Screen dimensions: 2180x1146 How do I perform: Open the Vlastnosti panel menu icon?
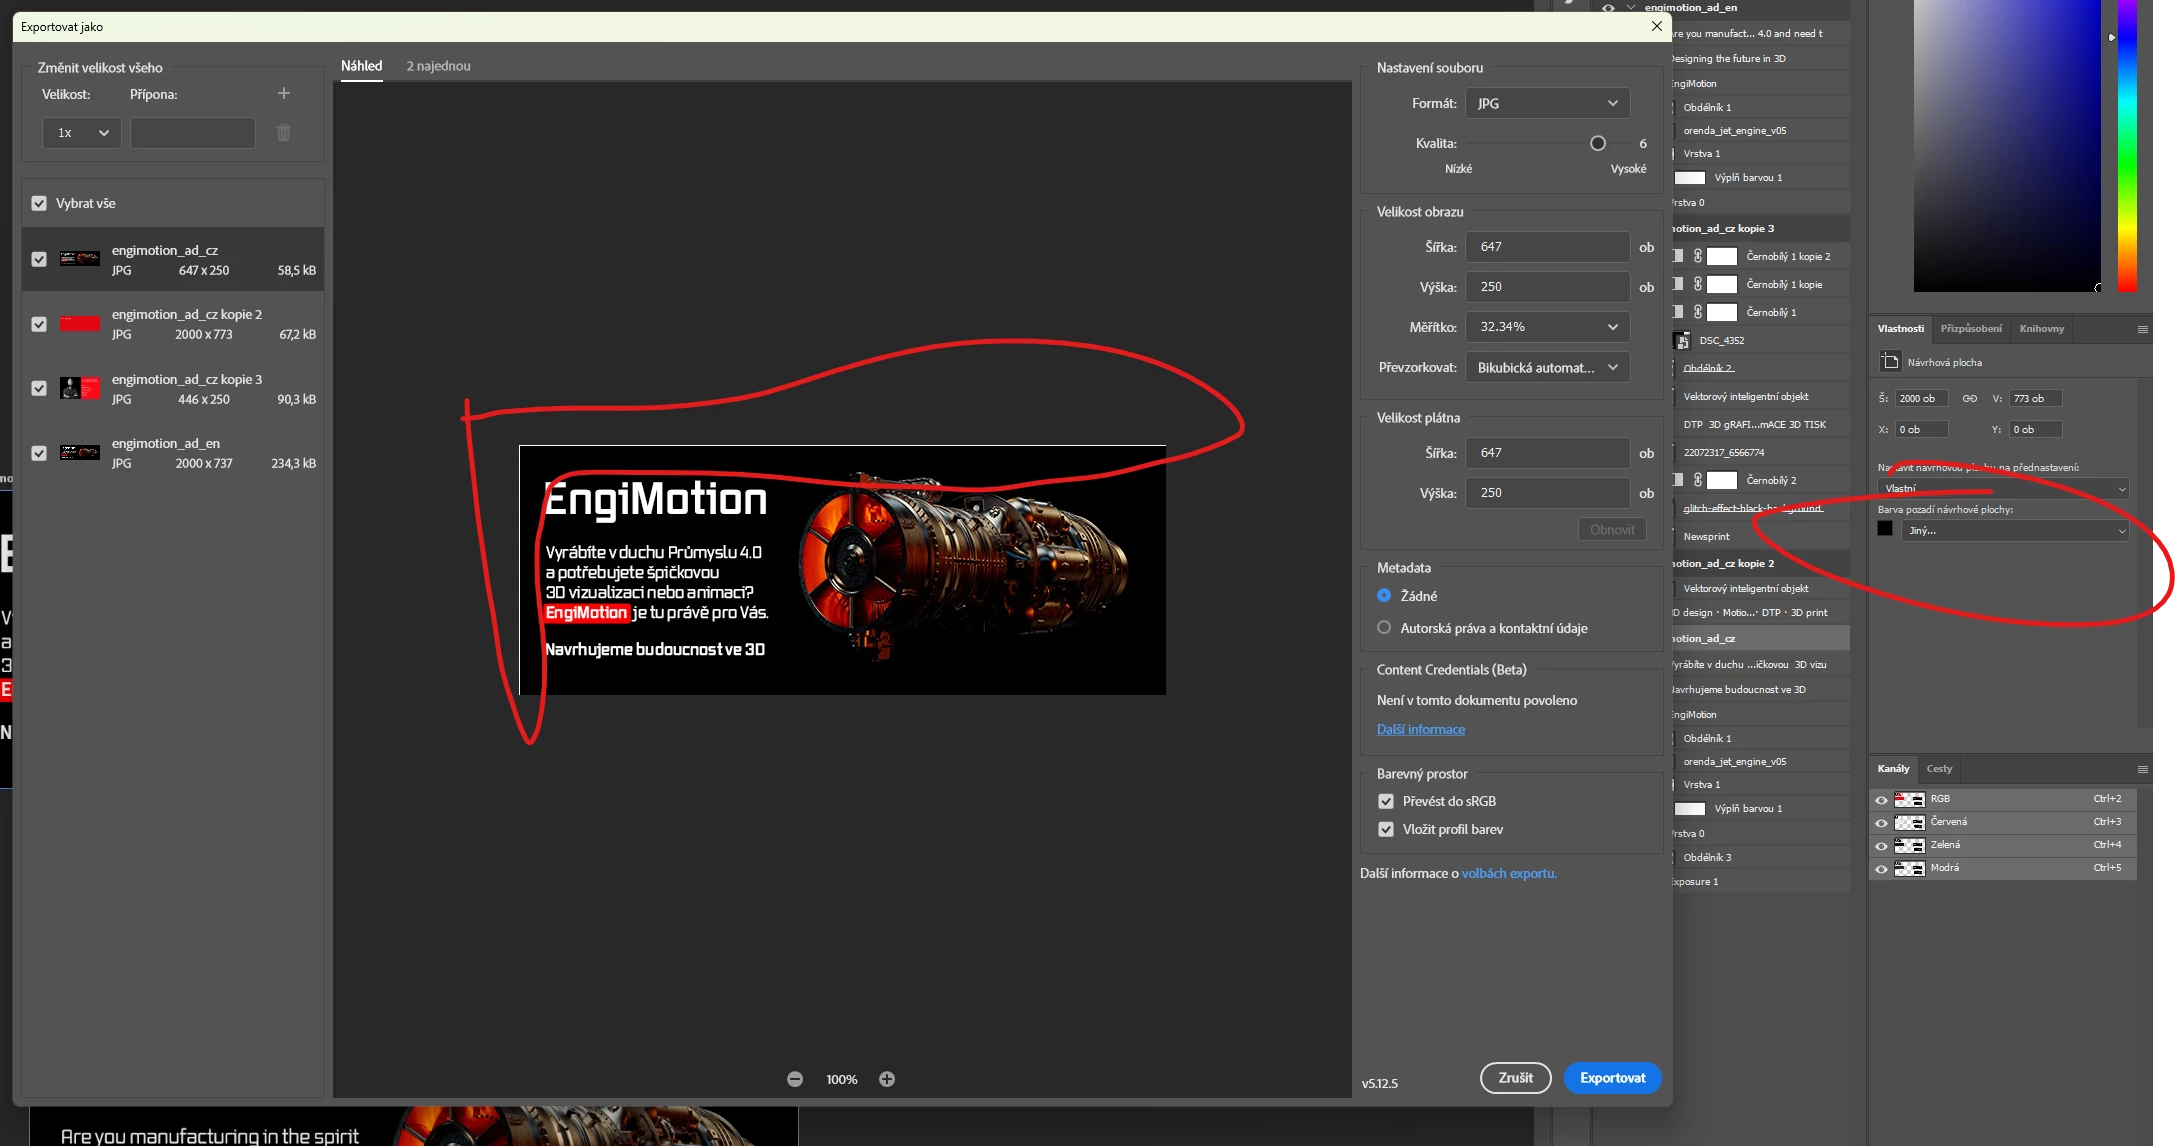(x=2143, y=329)
